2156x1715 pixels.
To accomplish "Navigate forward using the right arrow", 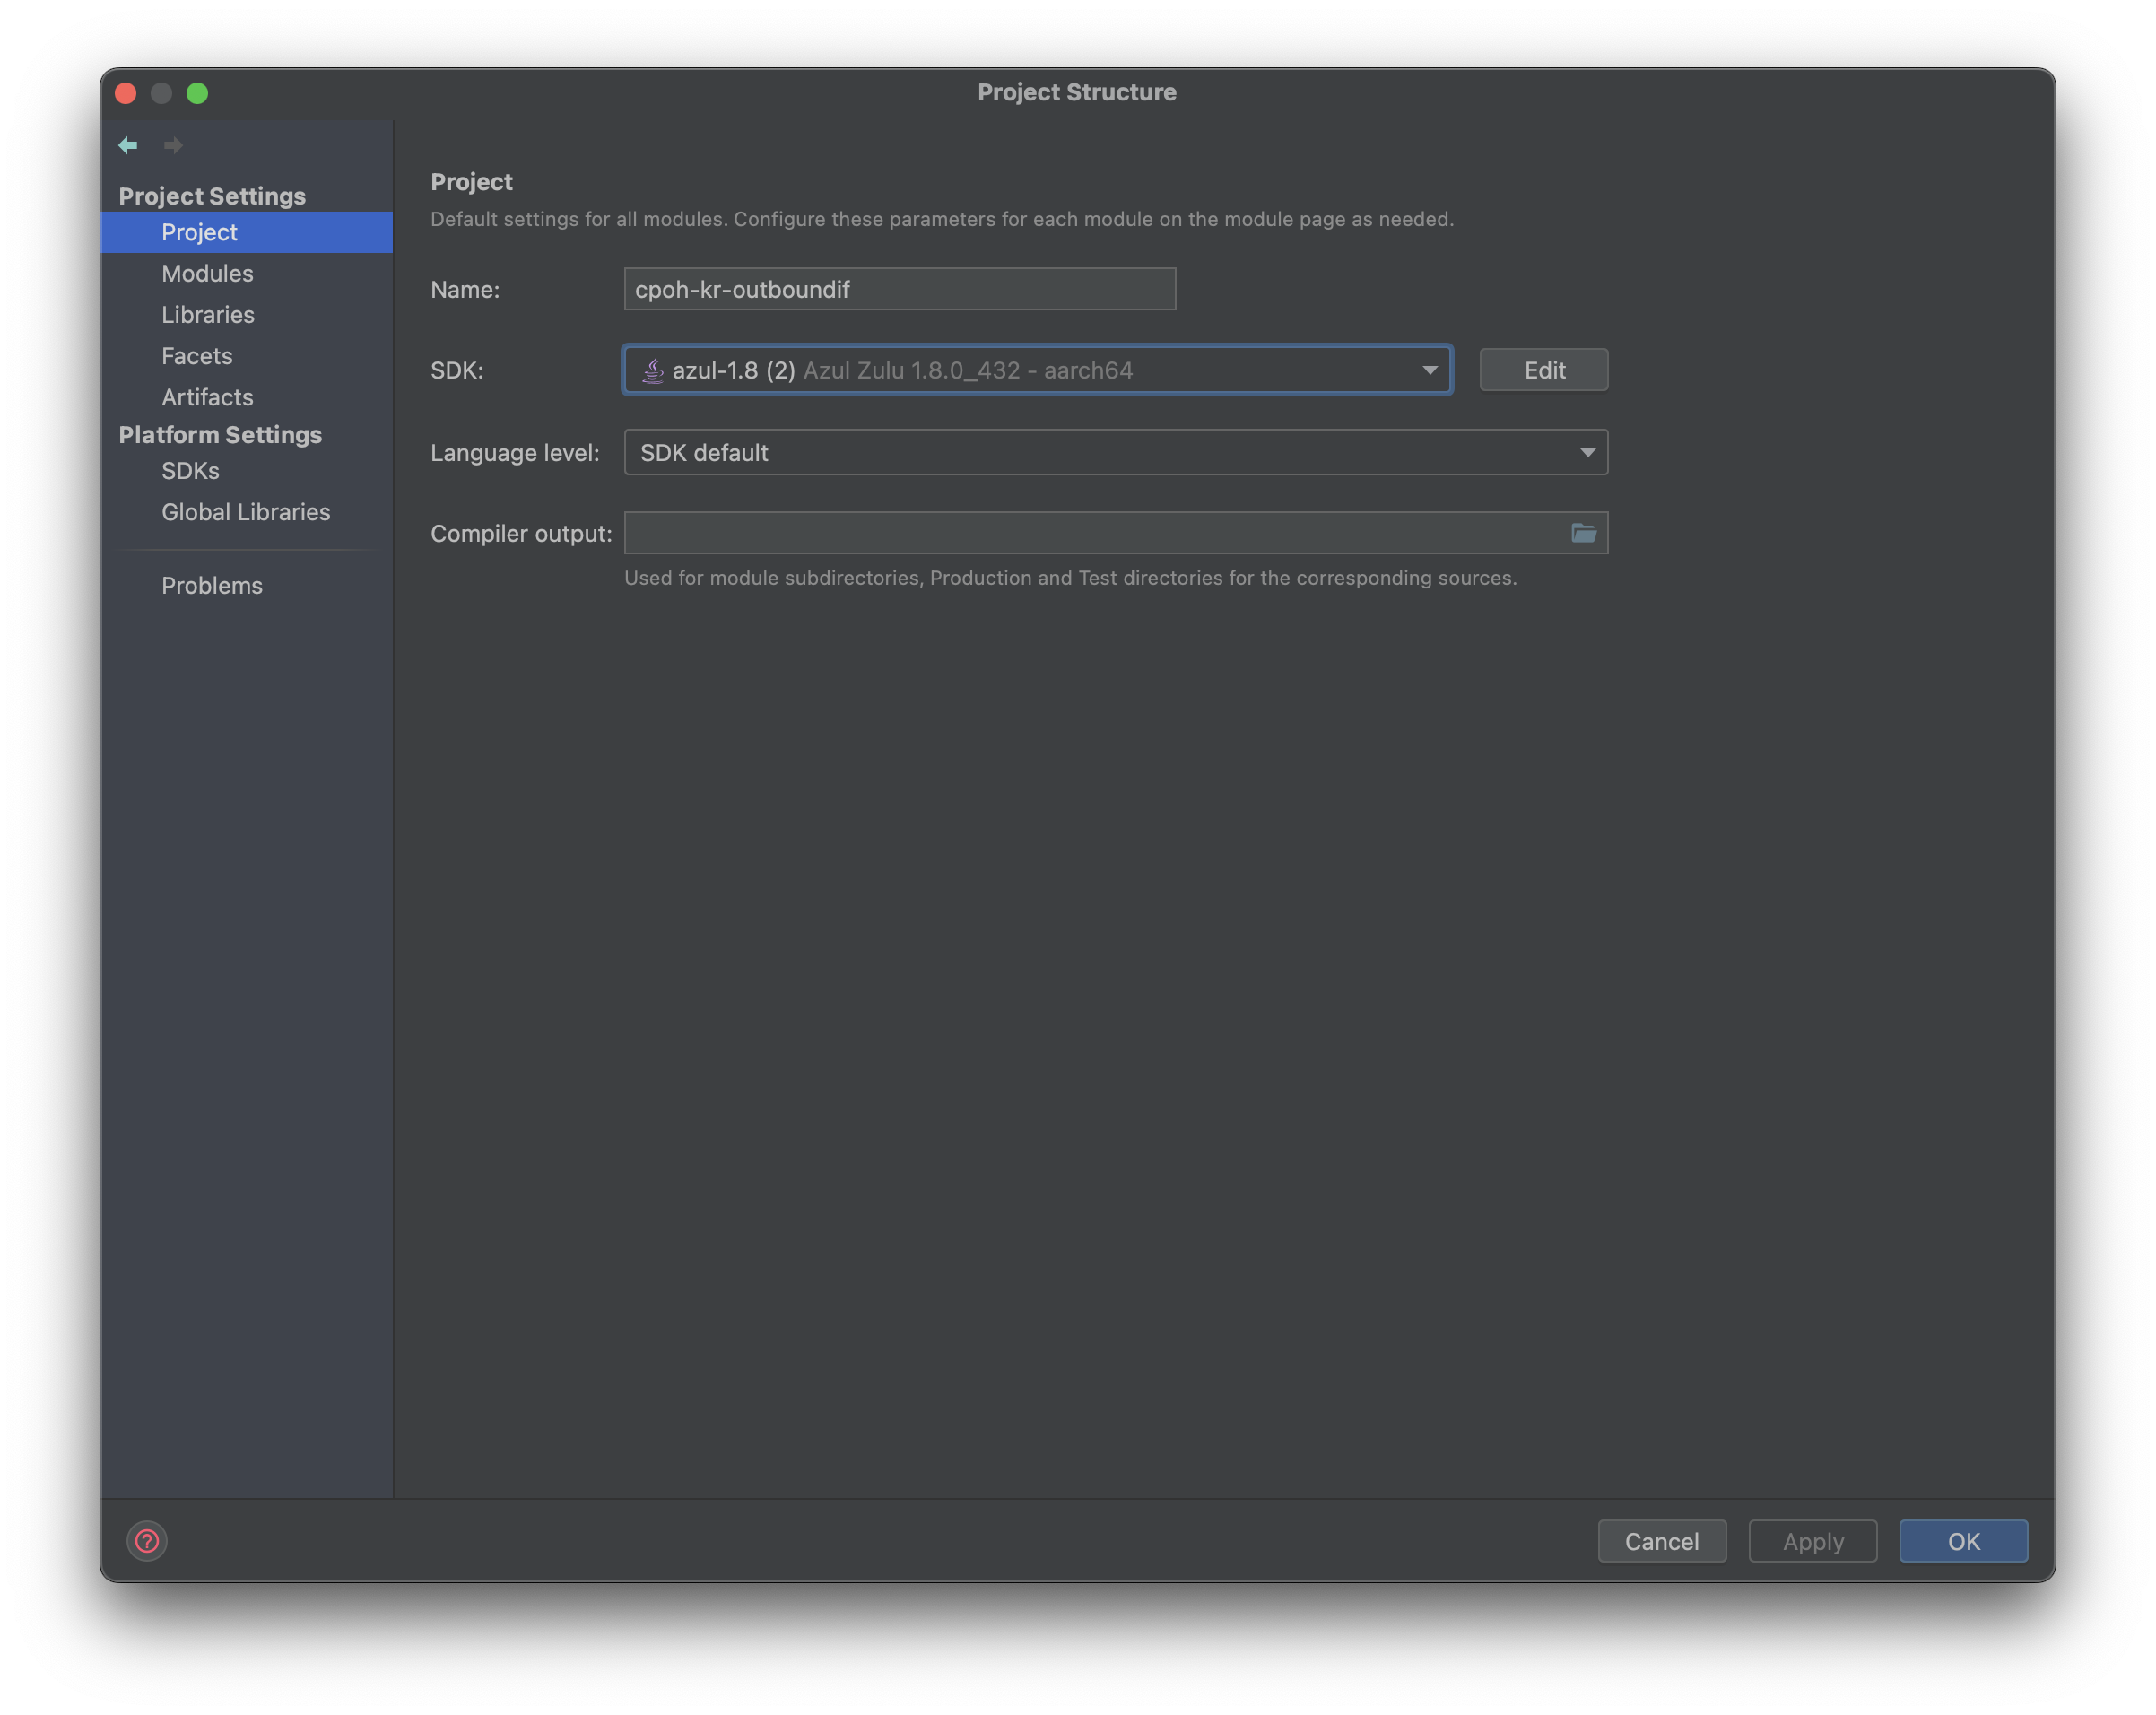I will pyautogui.click(x=172, y=145).
